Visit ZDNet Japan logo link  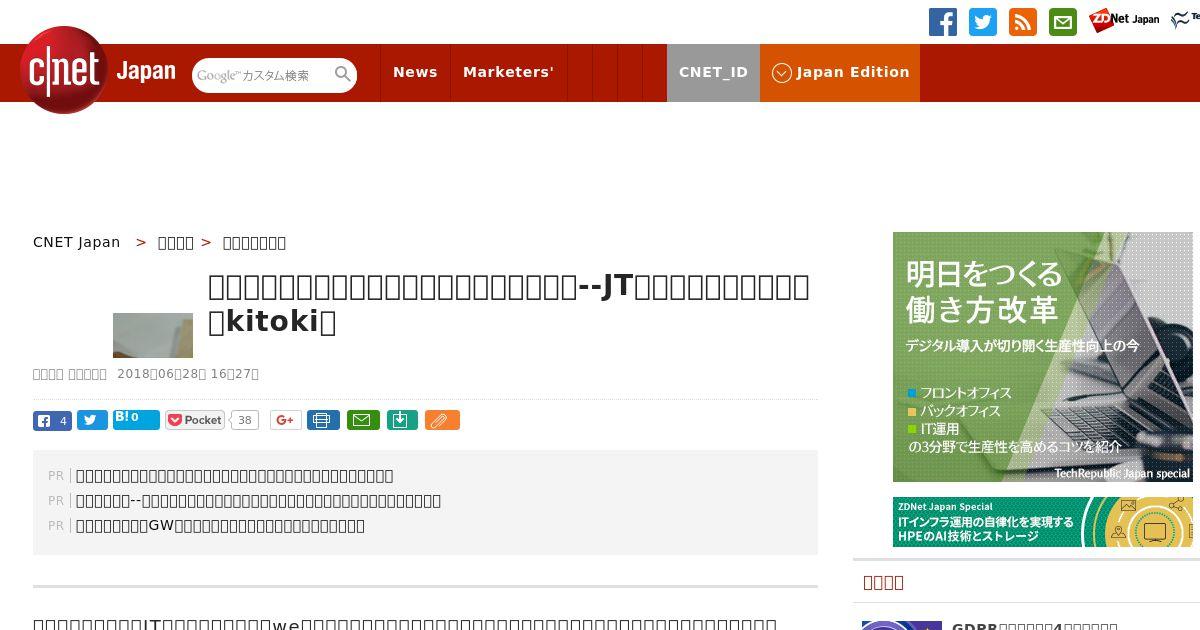pos(1124,20)
